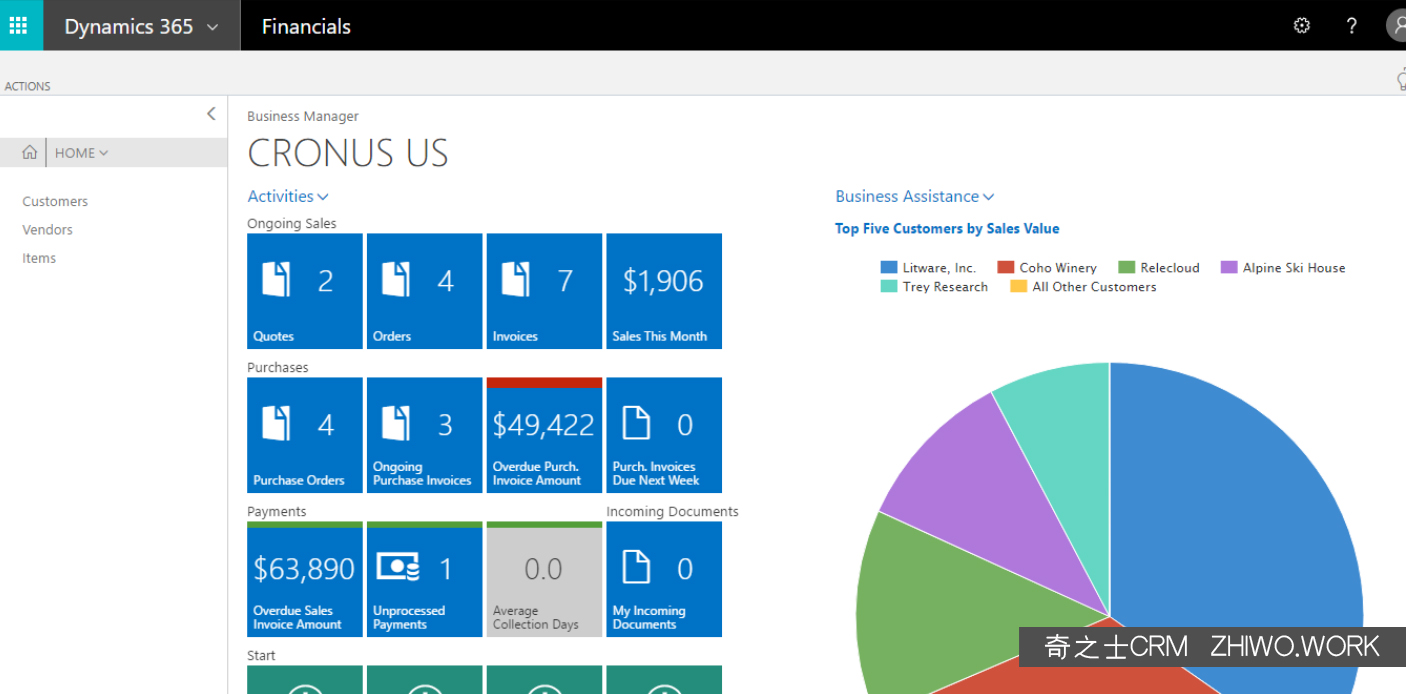Open the ACTIONS menu
This screenshot has height=694, width=1406.
pyautogui.click(x=27, y=86)
